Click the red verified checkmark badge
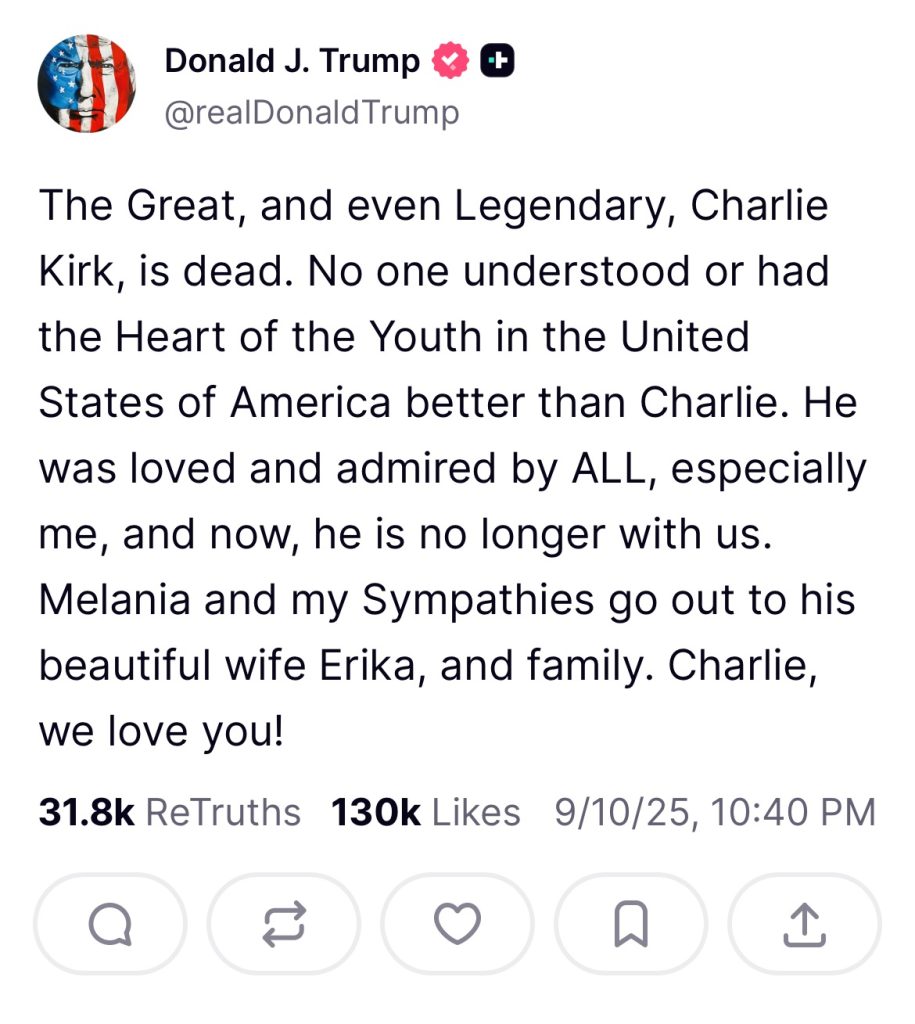915x1024 pixels. pos(450,62)
